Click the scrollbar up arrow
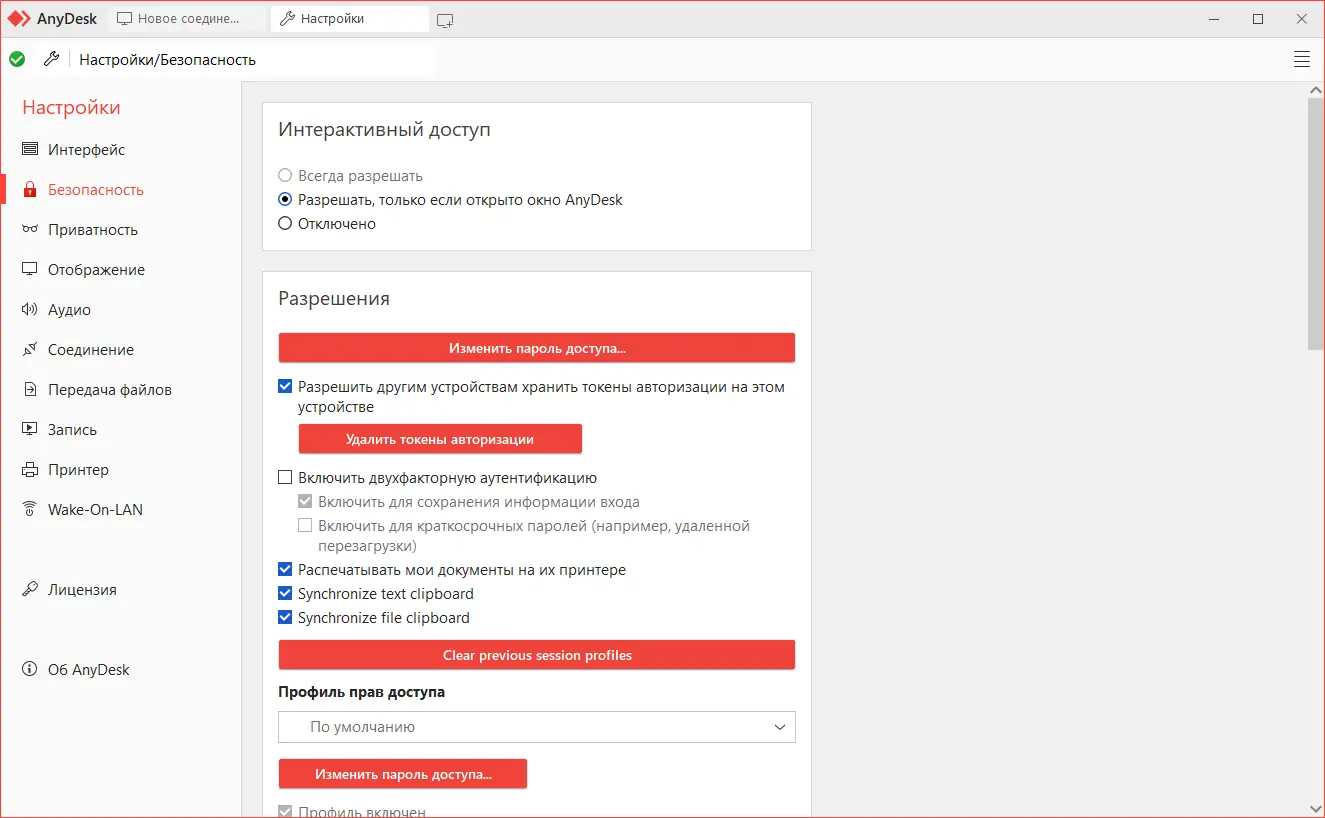1325x818 pixels. click(1316, 90)
